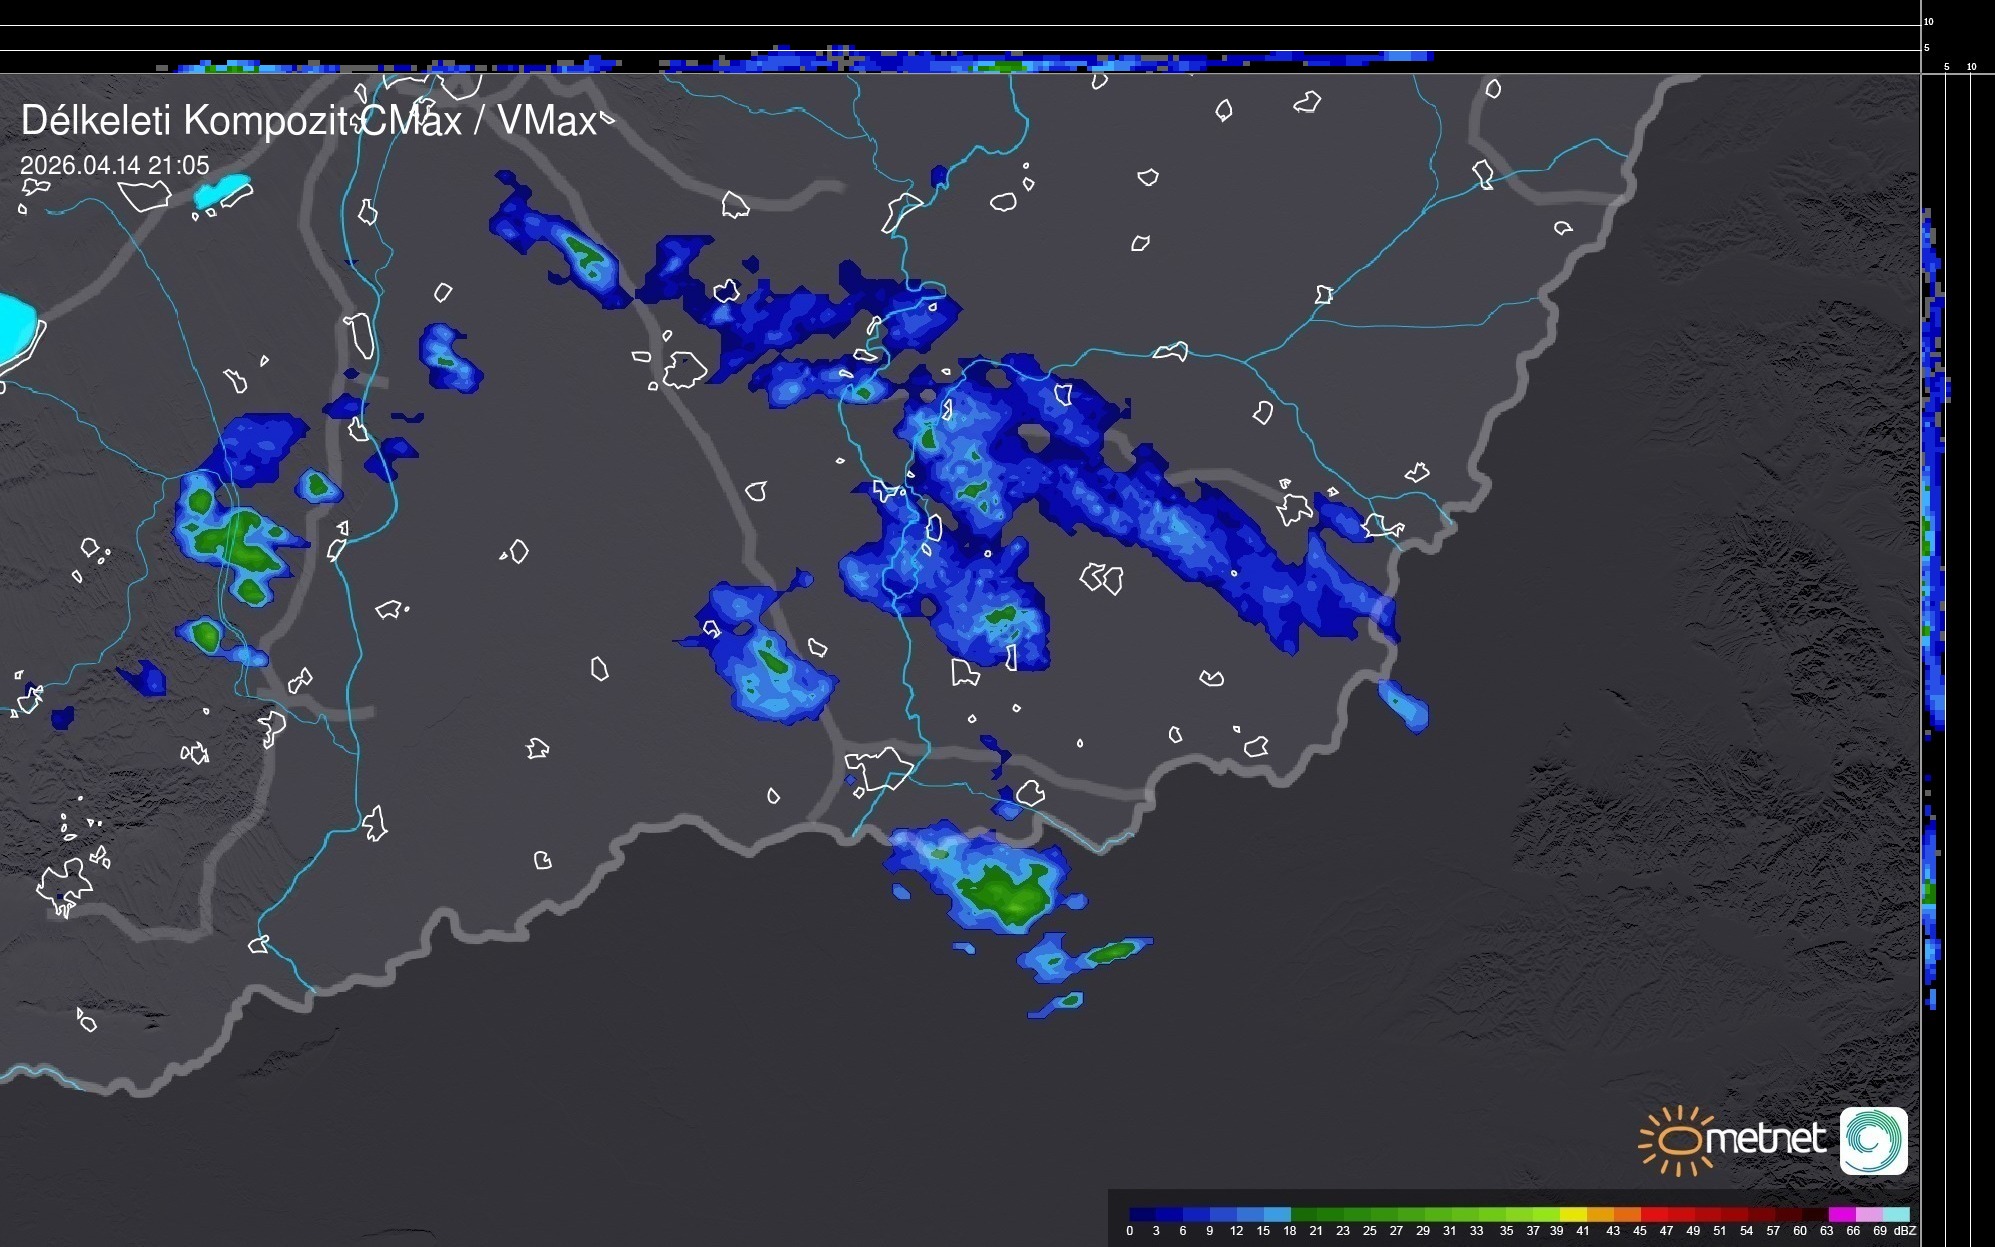Pick the dark navy 0 dBZ swatch
Viewport: 1995px width, 1247px height.
1142,1214
